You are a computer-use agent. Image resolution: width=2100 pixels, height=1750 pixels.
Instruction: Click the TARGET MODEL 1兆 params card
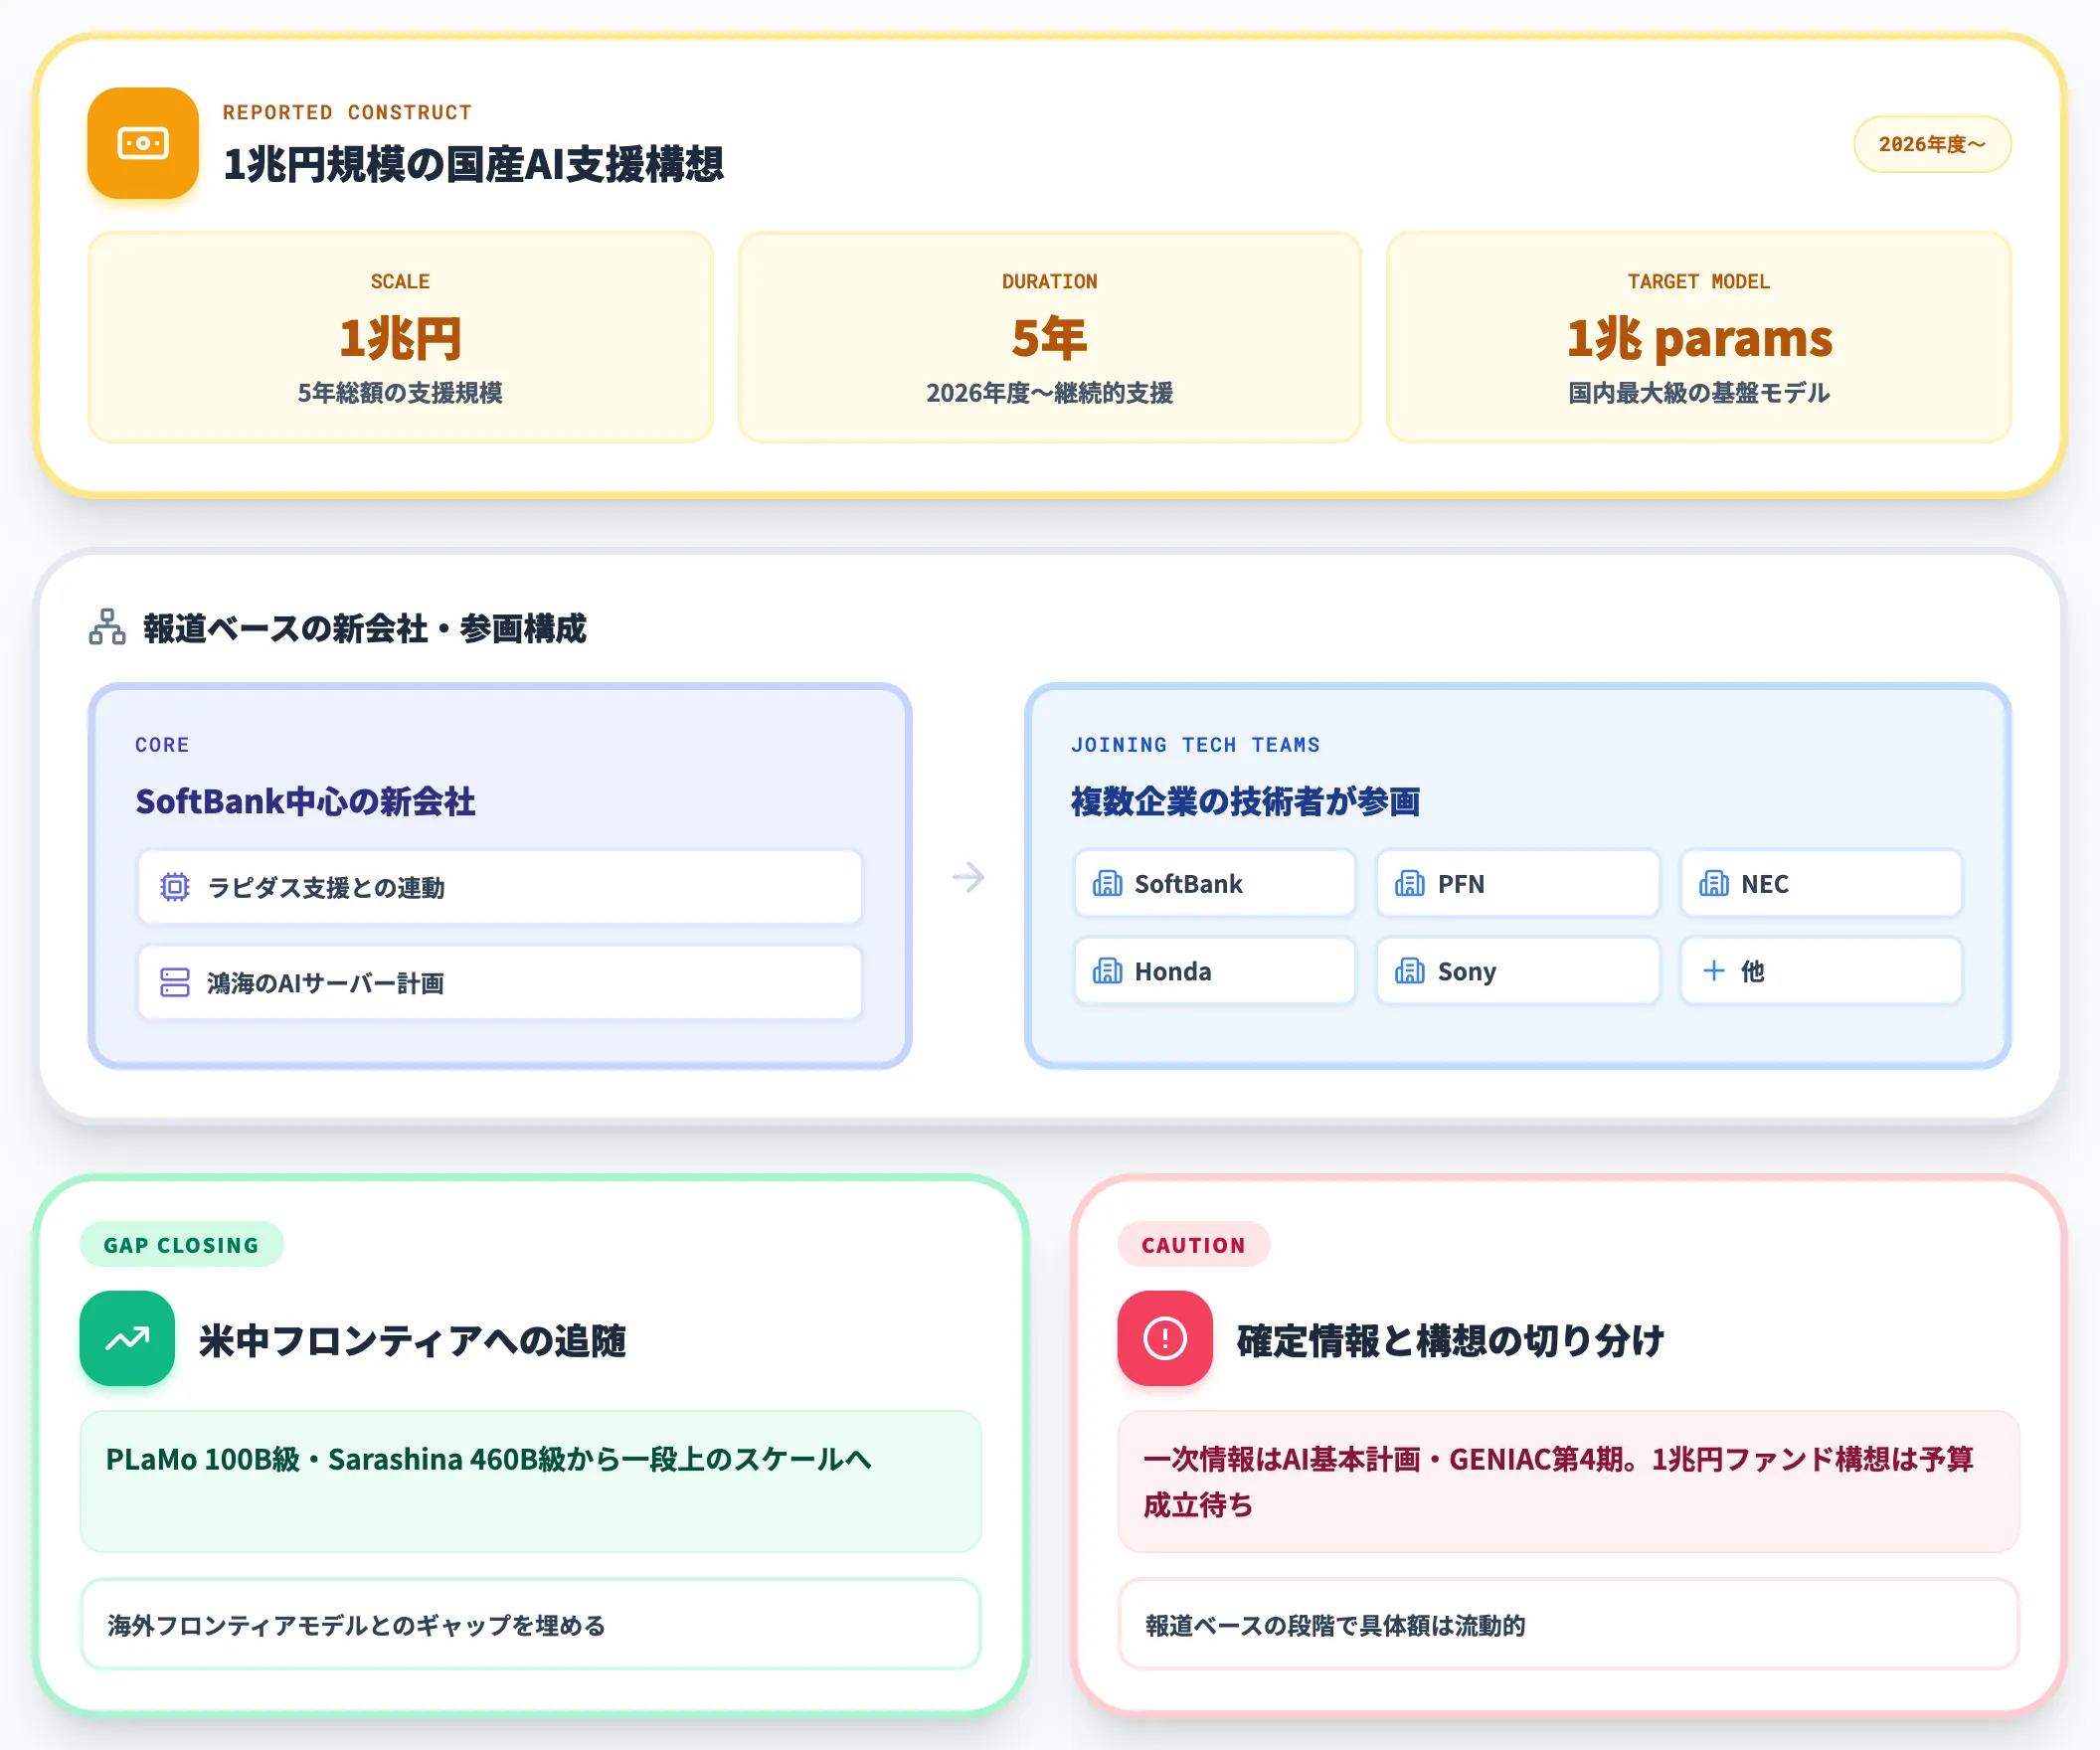point(1698,337)
